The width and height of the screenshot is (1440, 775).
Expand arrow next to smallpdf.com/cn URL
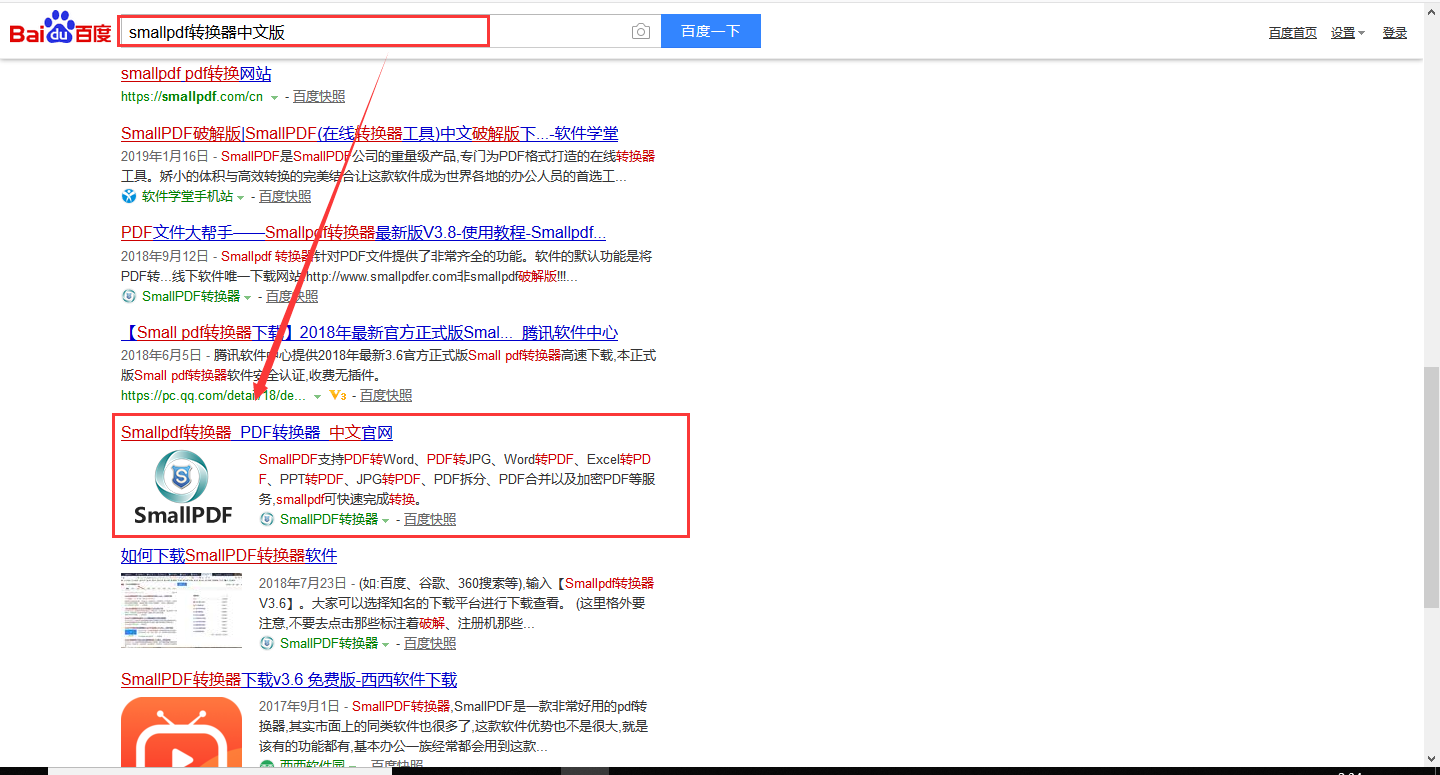coord(274,97)
